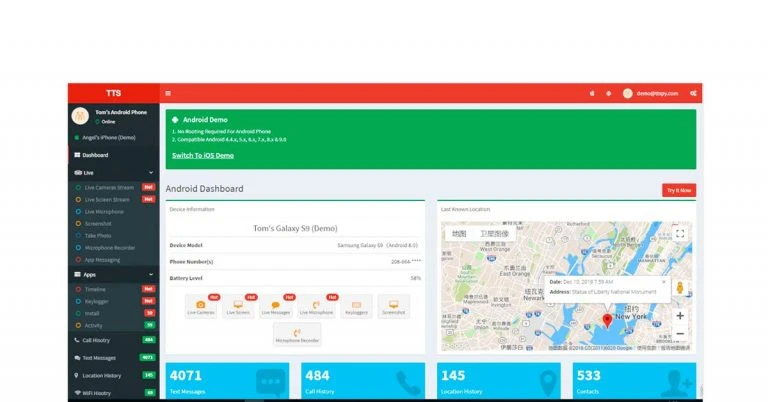Open the 4071 Text Messages summary card
768x402 pixels.
tap(230, 382)
